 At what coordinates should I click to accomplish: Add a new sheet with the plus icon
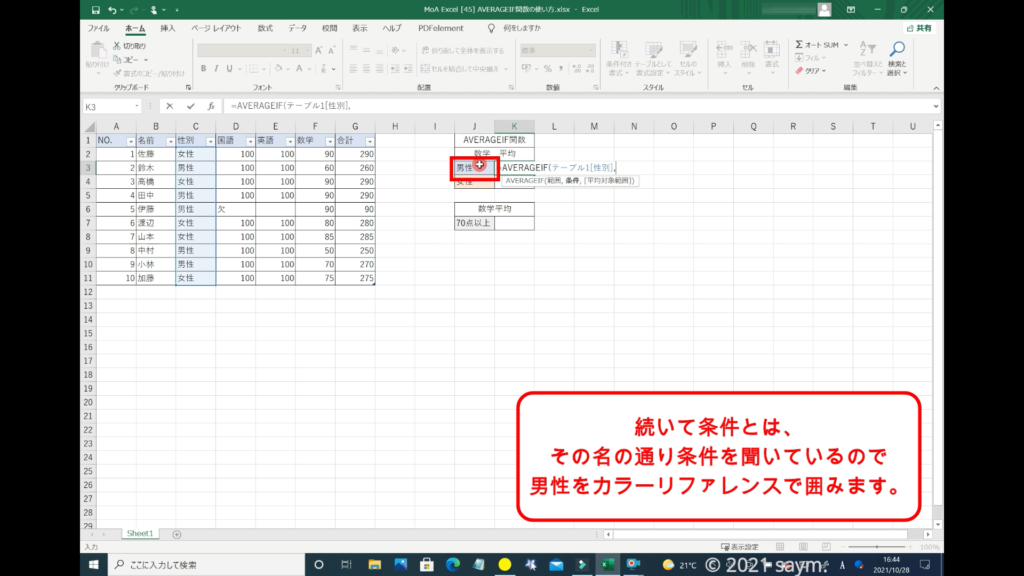177,534
